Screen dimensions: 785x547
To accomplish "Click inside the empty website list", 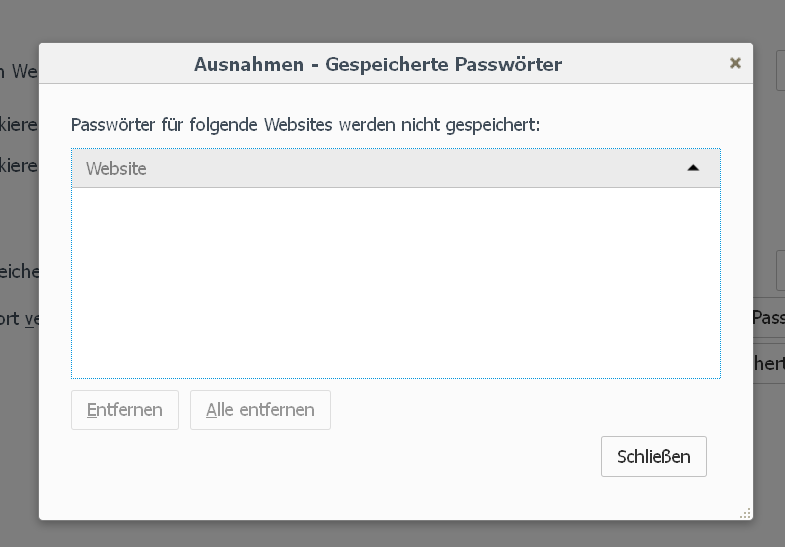I will coord(395,282).
